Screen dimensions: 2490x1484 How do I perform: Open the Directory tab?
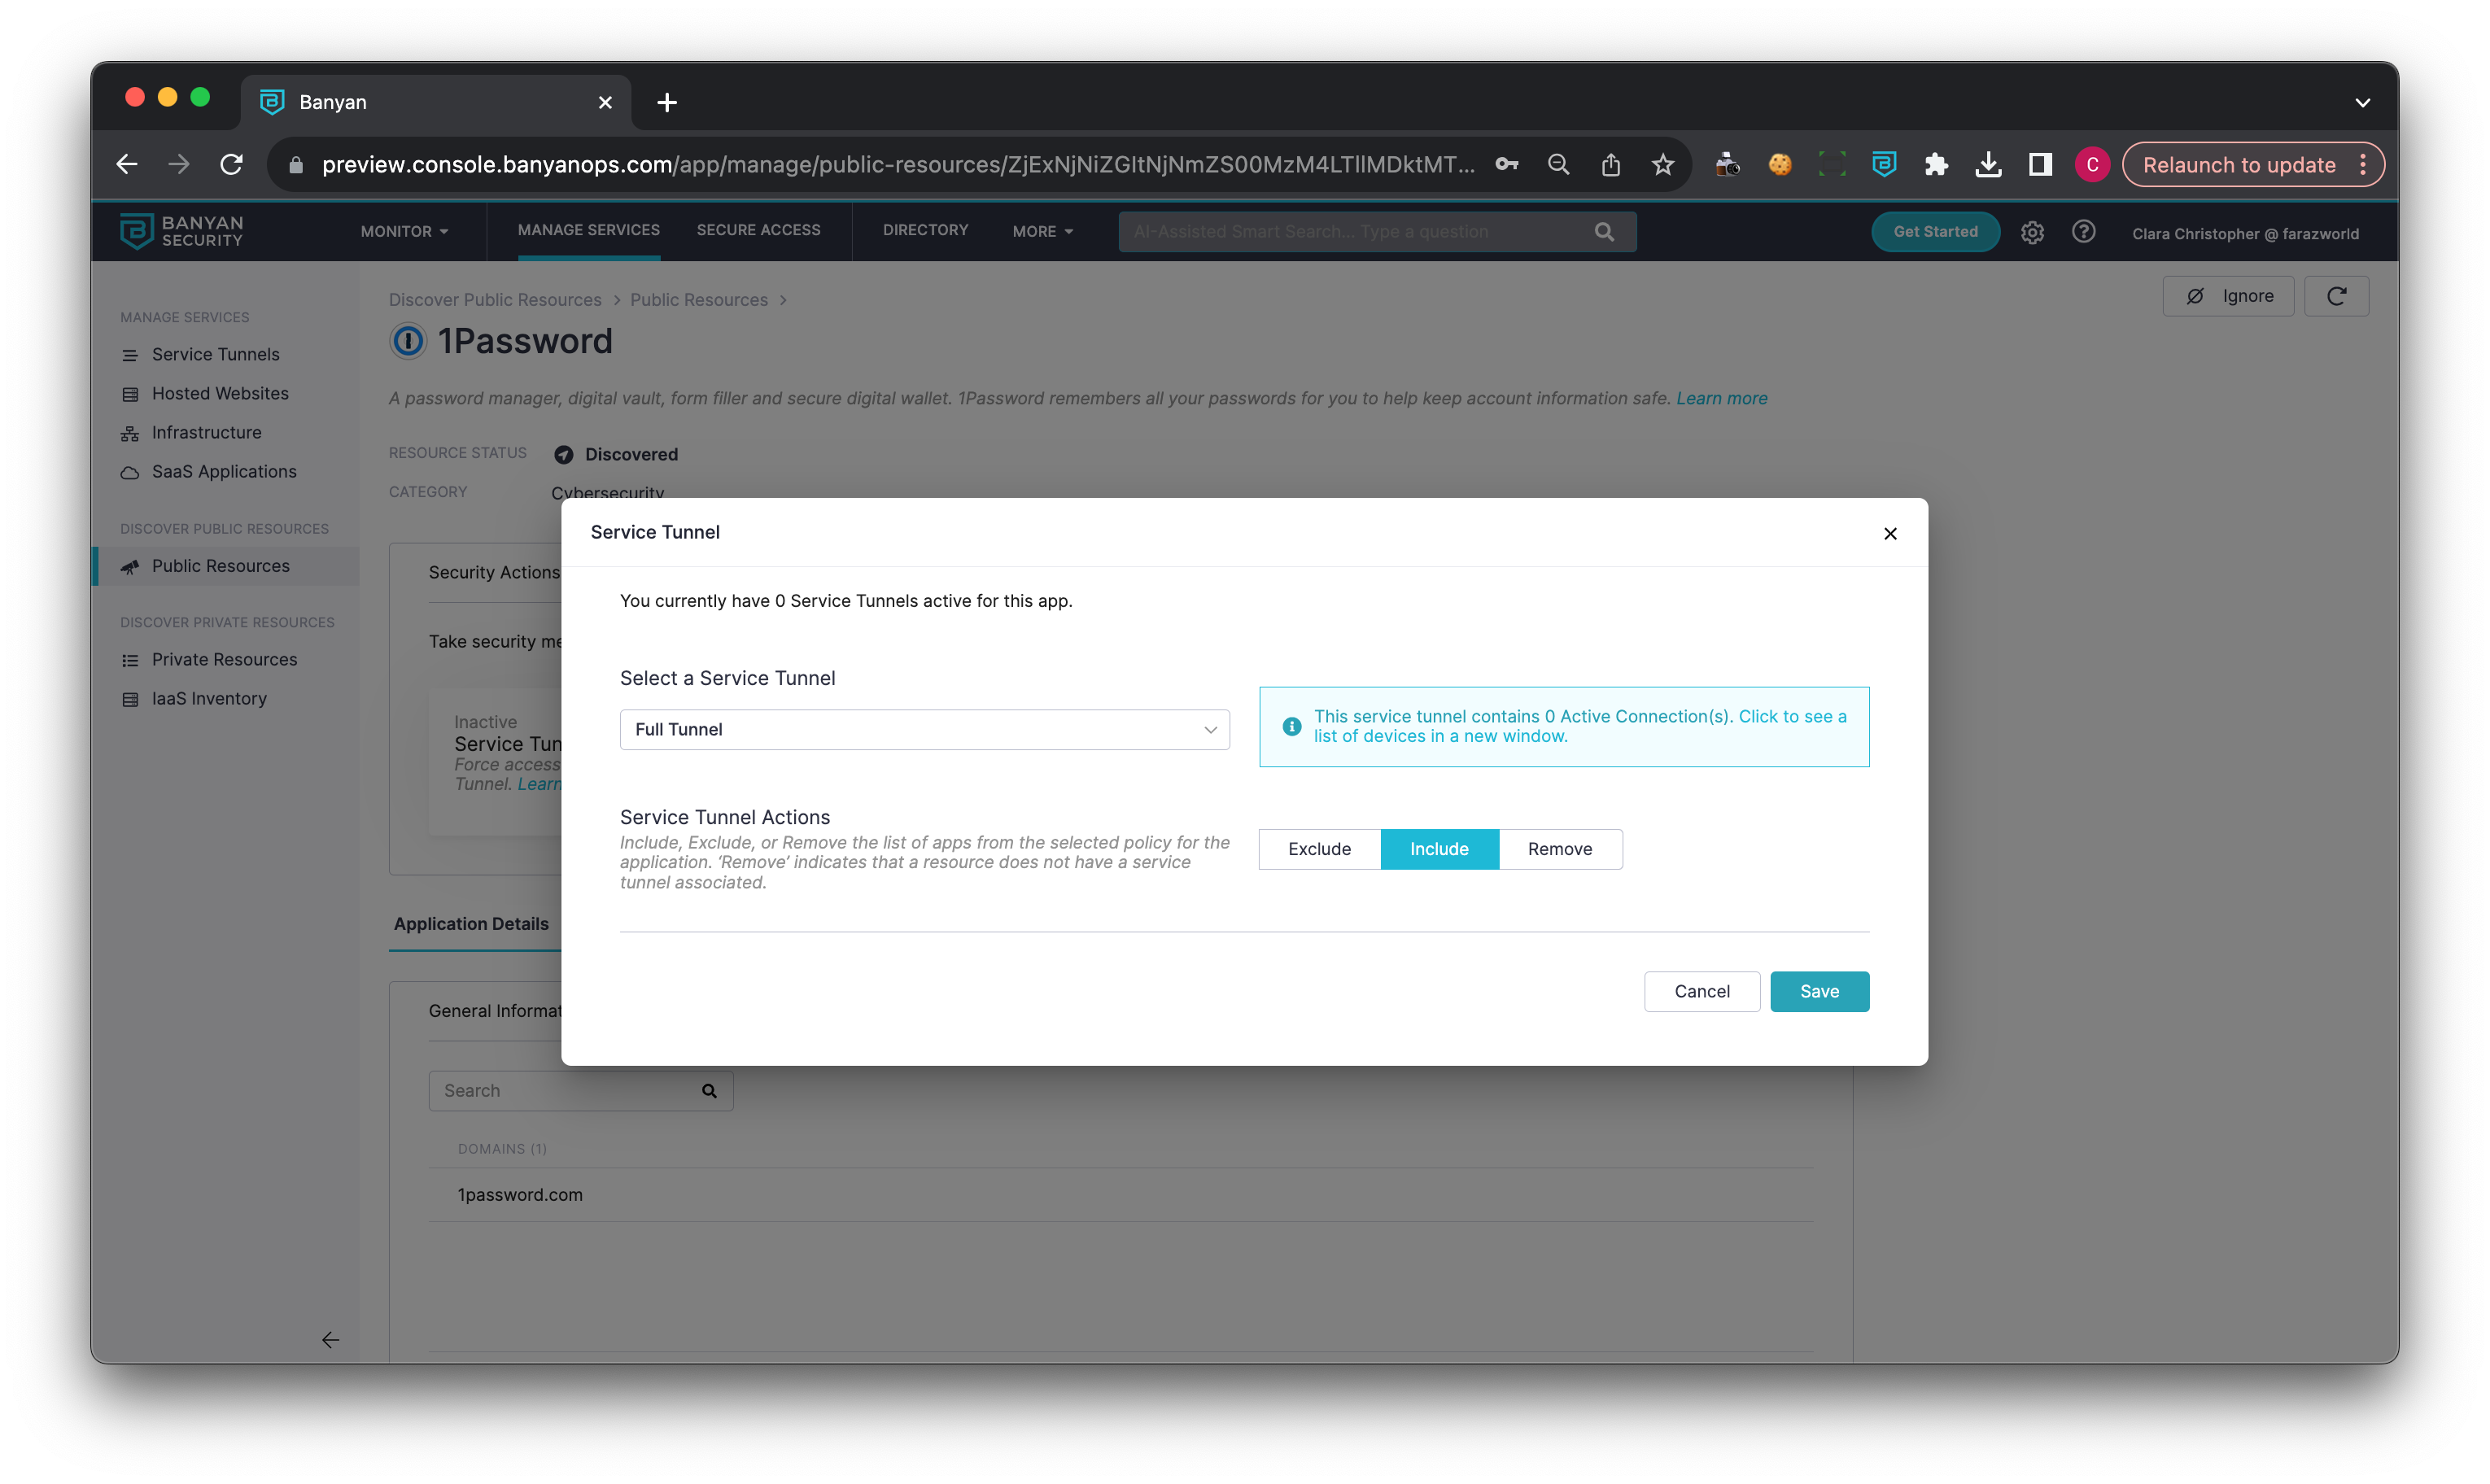(x=925, y=230)
